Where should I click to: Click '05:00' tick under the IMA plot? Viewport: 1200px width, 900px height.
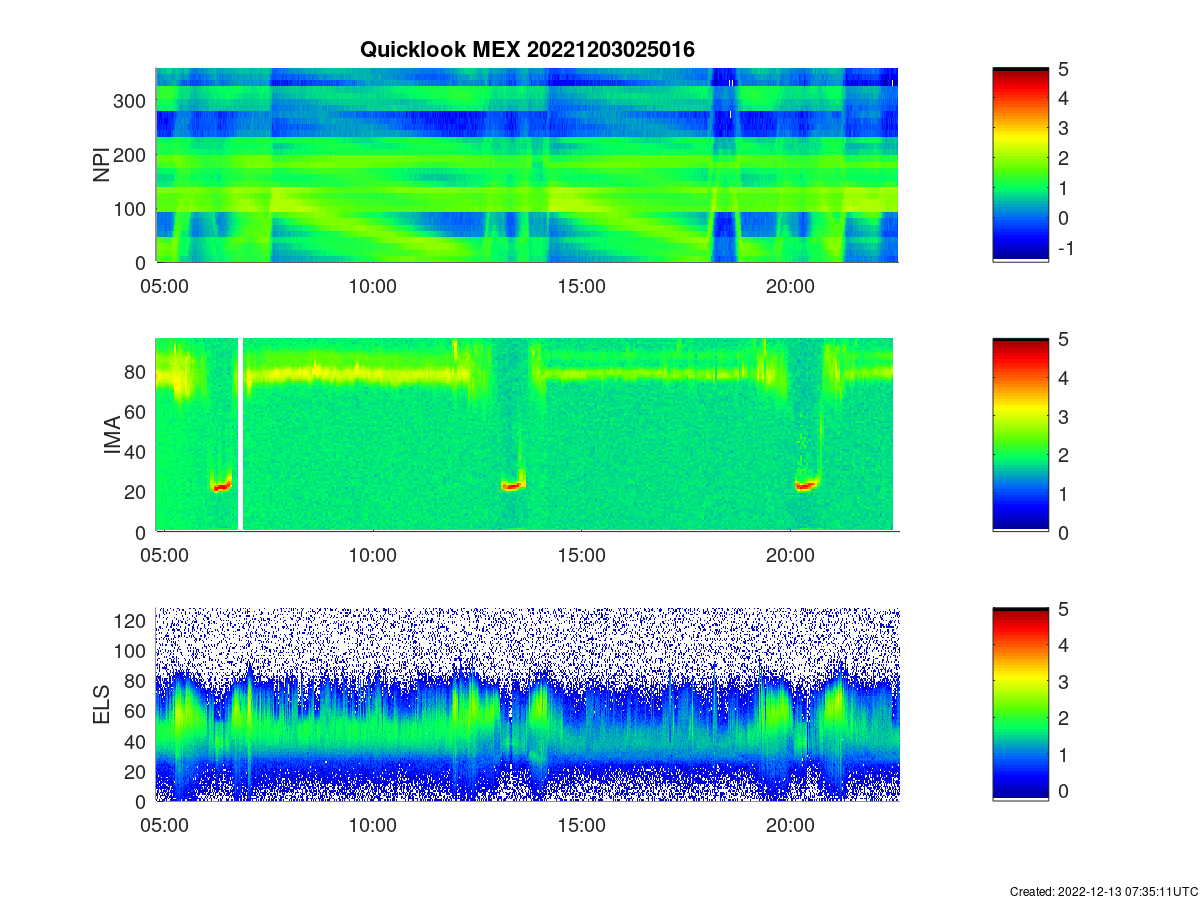(x=165, y=556)
